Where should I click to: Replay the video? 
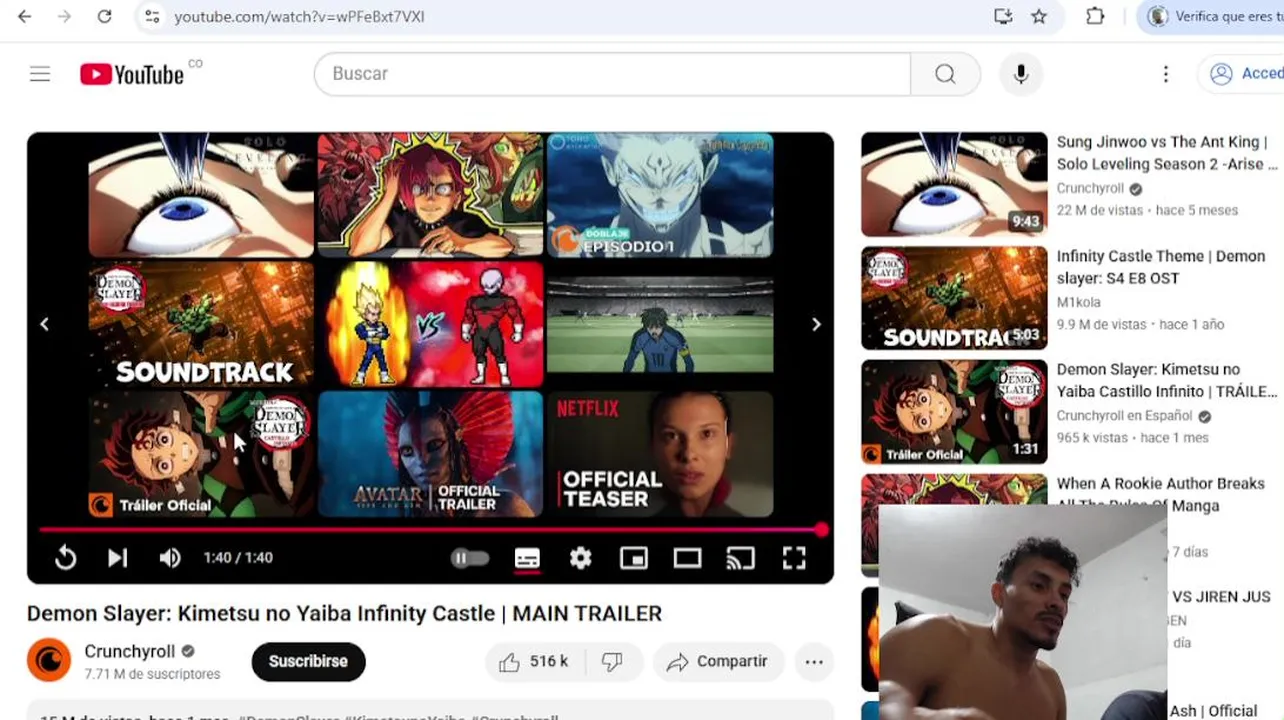point(66,558)
